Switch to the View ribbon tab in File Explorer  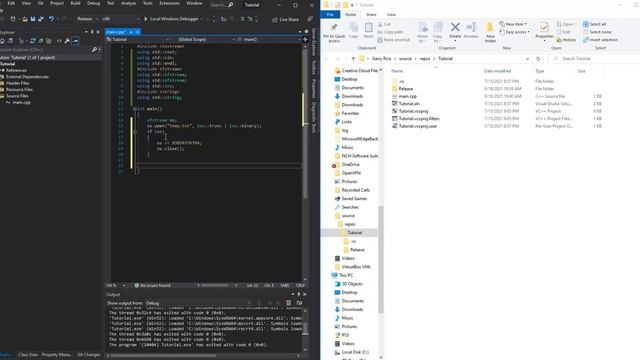tap(391, 14)
